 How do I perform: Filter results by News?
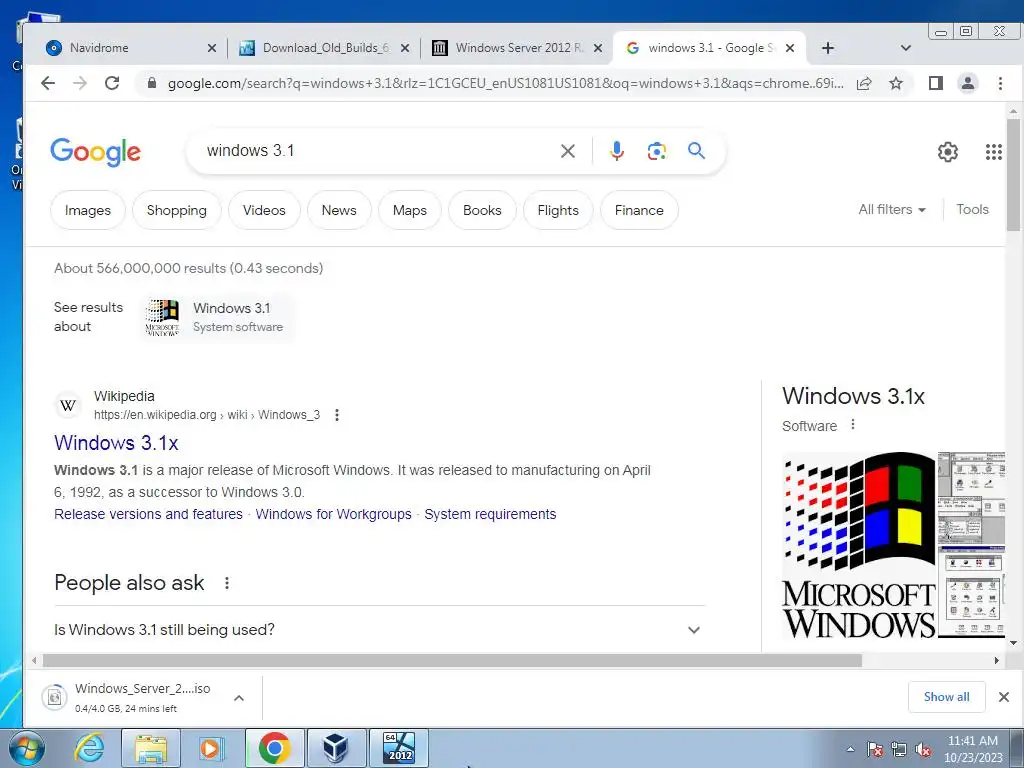[x=339, y=210]
